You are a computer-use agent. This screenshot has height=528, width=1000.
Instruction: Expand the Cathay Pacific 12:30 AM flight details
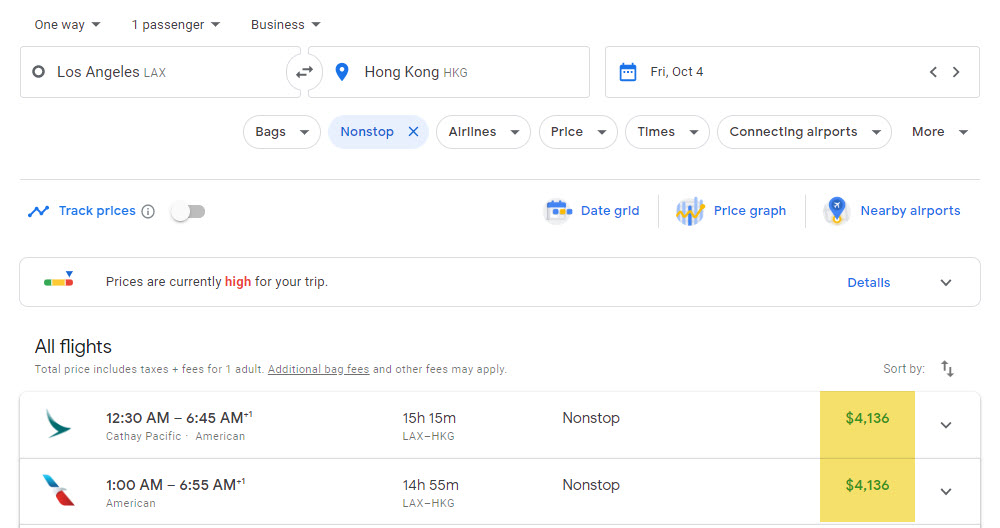[946, 425]
